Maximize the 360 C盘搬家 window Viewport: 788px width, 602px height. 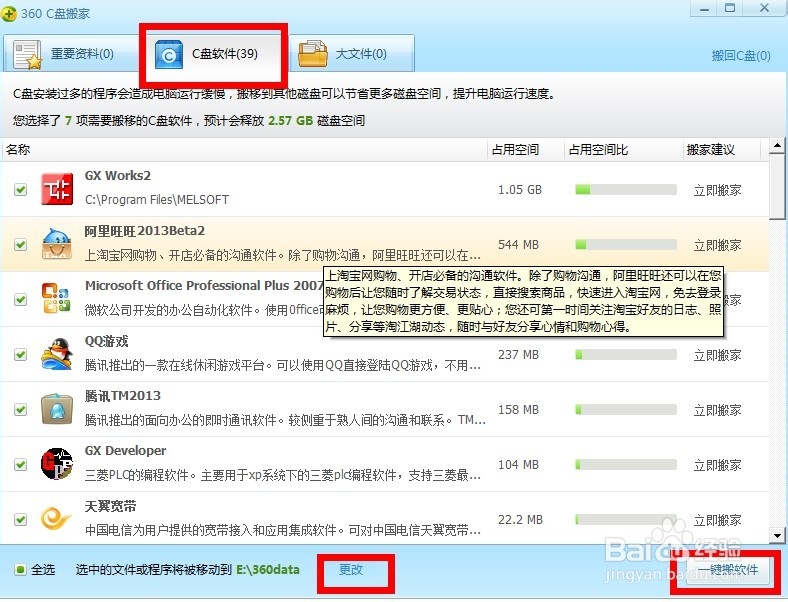coord(730,9)
